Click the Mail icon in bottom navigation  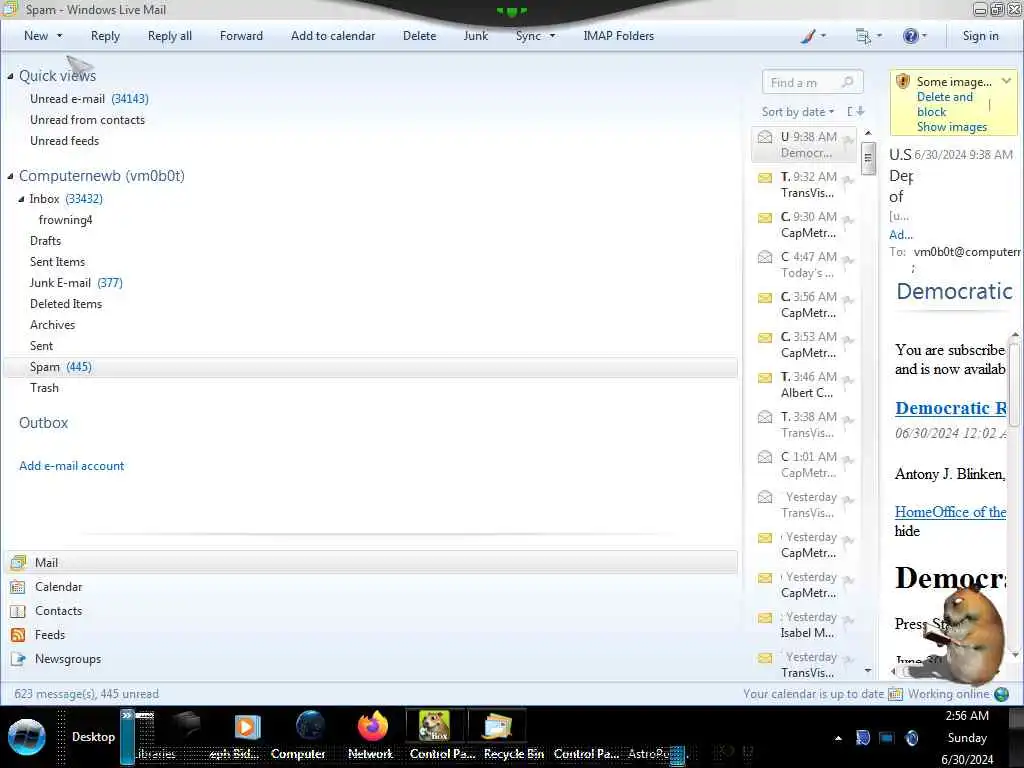18,562
